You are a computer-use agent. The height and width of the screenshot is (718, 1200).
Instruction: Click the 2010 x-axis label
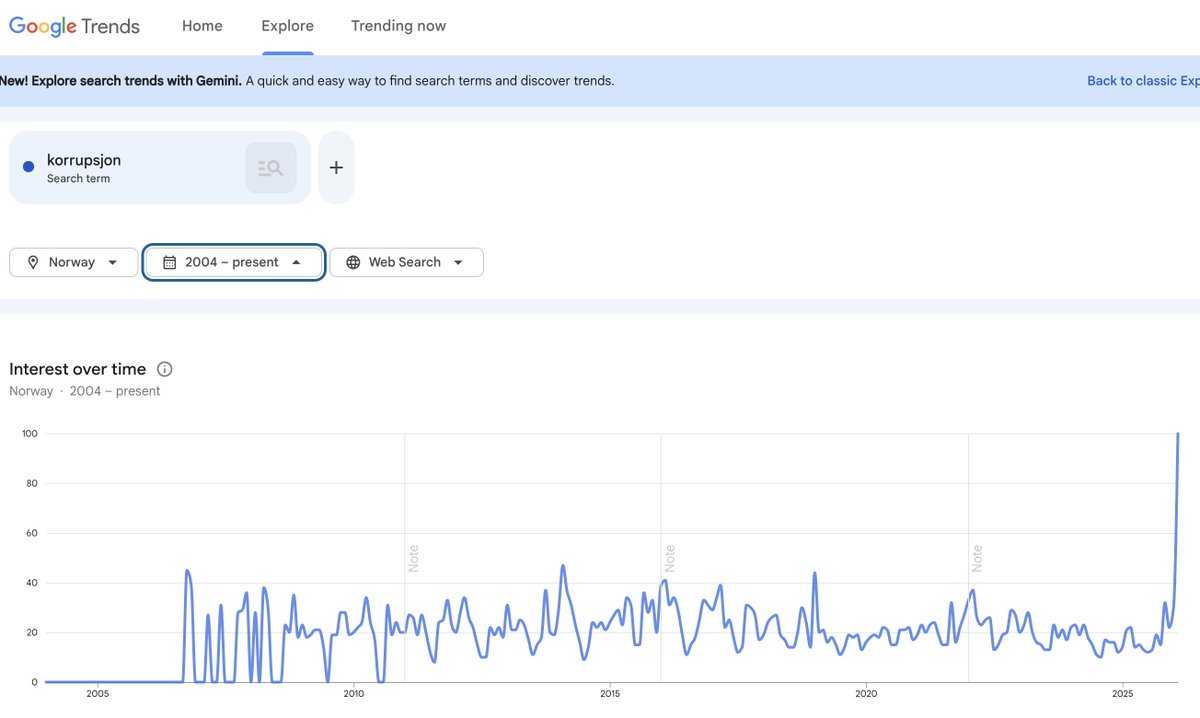(x=354, y=693)
